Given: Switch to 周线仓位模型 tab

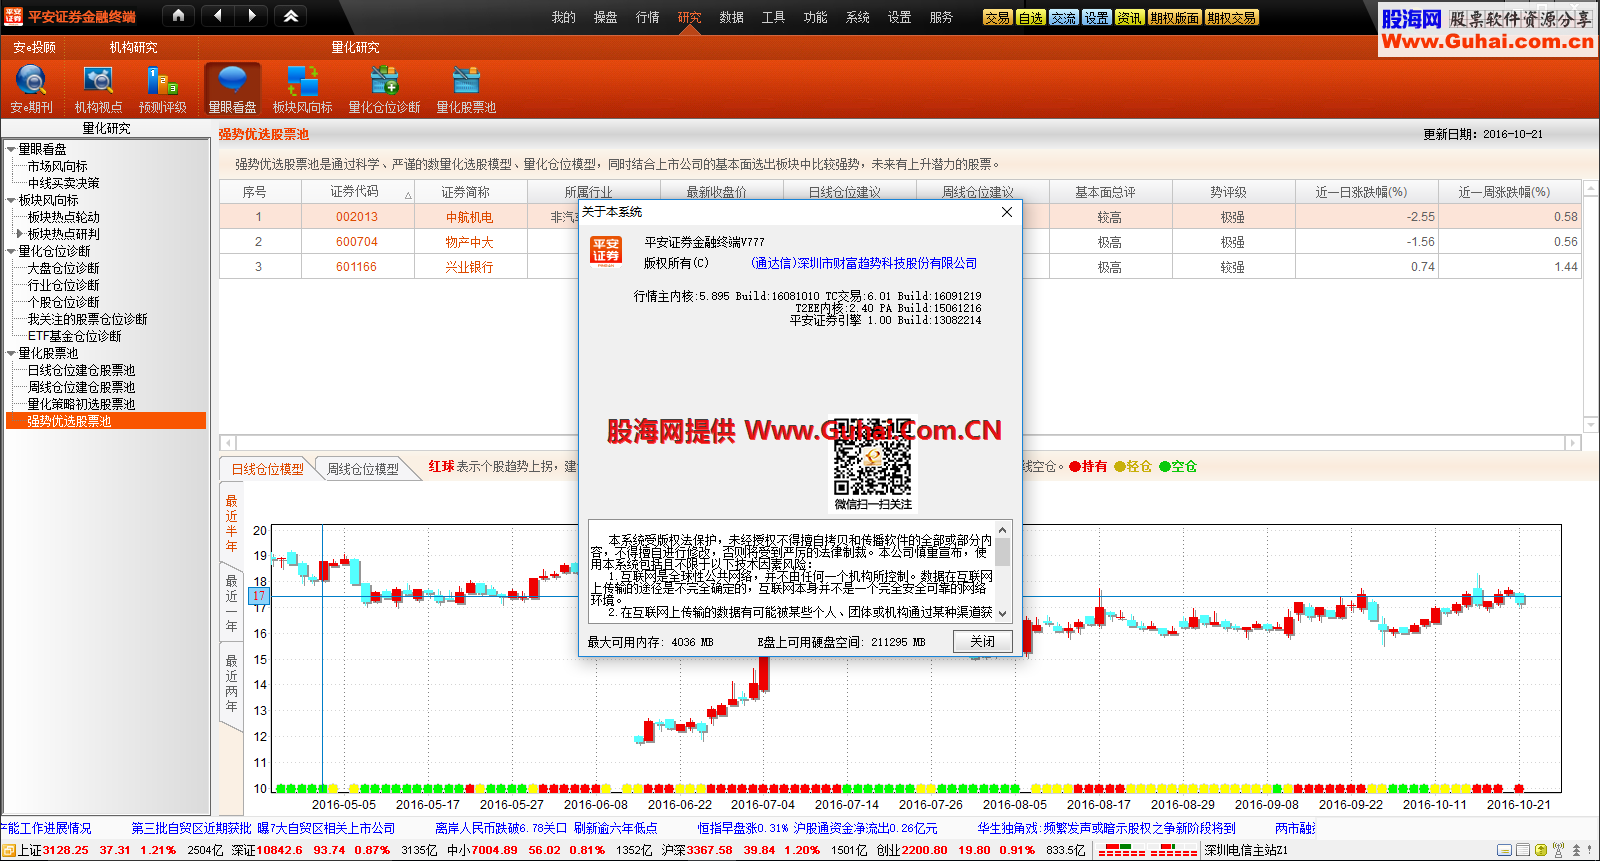Looking at the screenshot, I should point(363,469).
